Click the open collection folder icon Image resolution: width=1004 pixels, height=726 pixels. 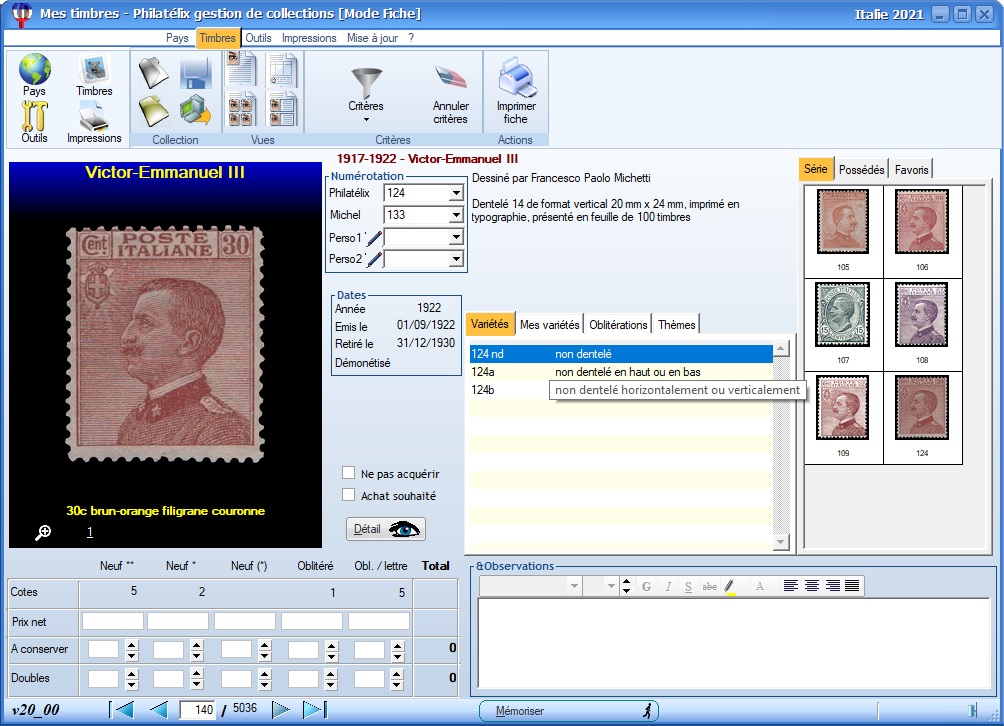point(154,72)
